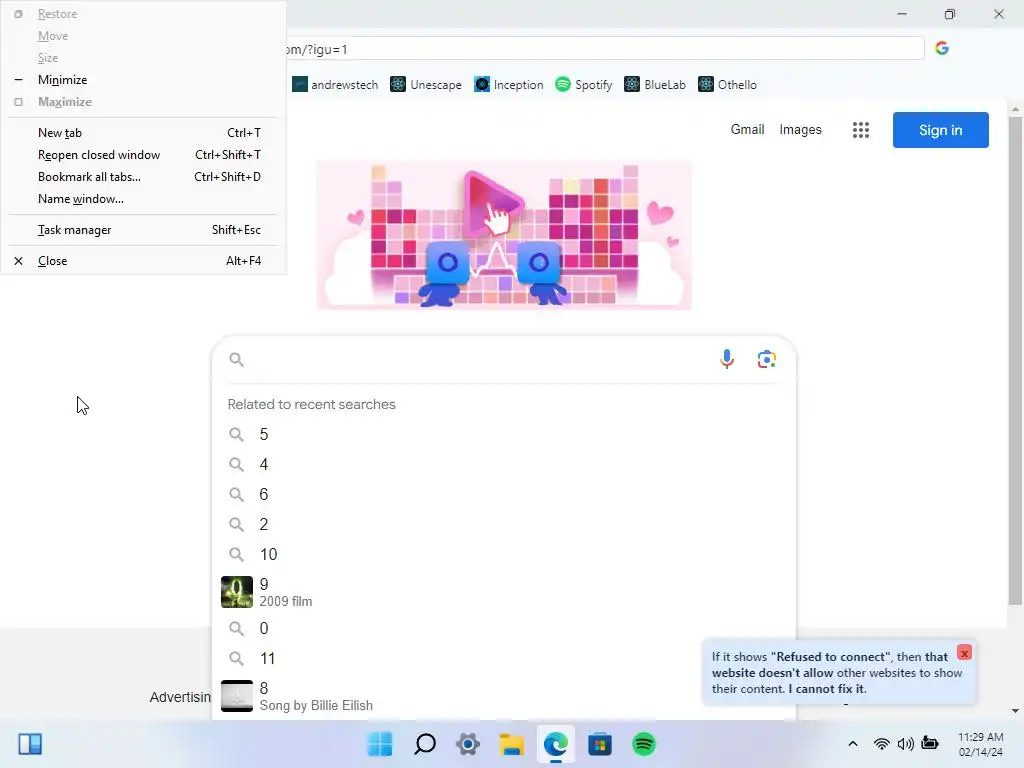
Task: Select search suggestion 6
Action: [x=504, y=494]
